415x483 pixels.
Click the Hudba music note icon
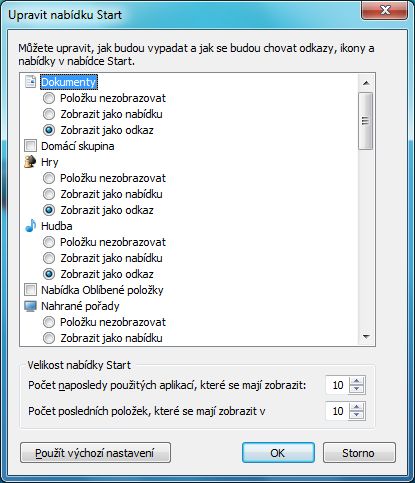pyautogui.click(x=30, y=226)
